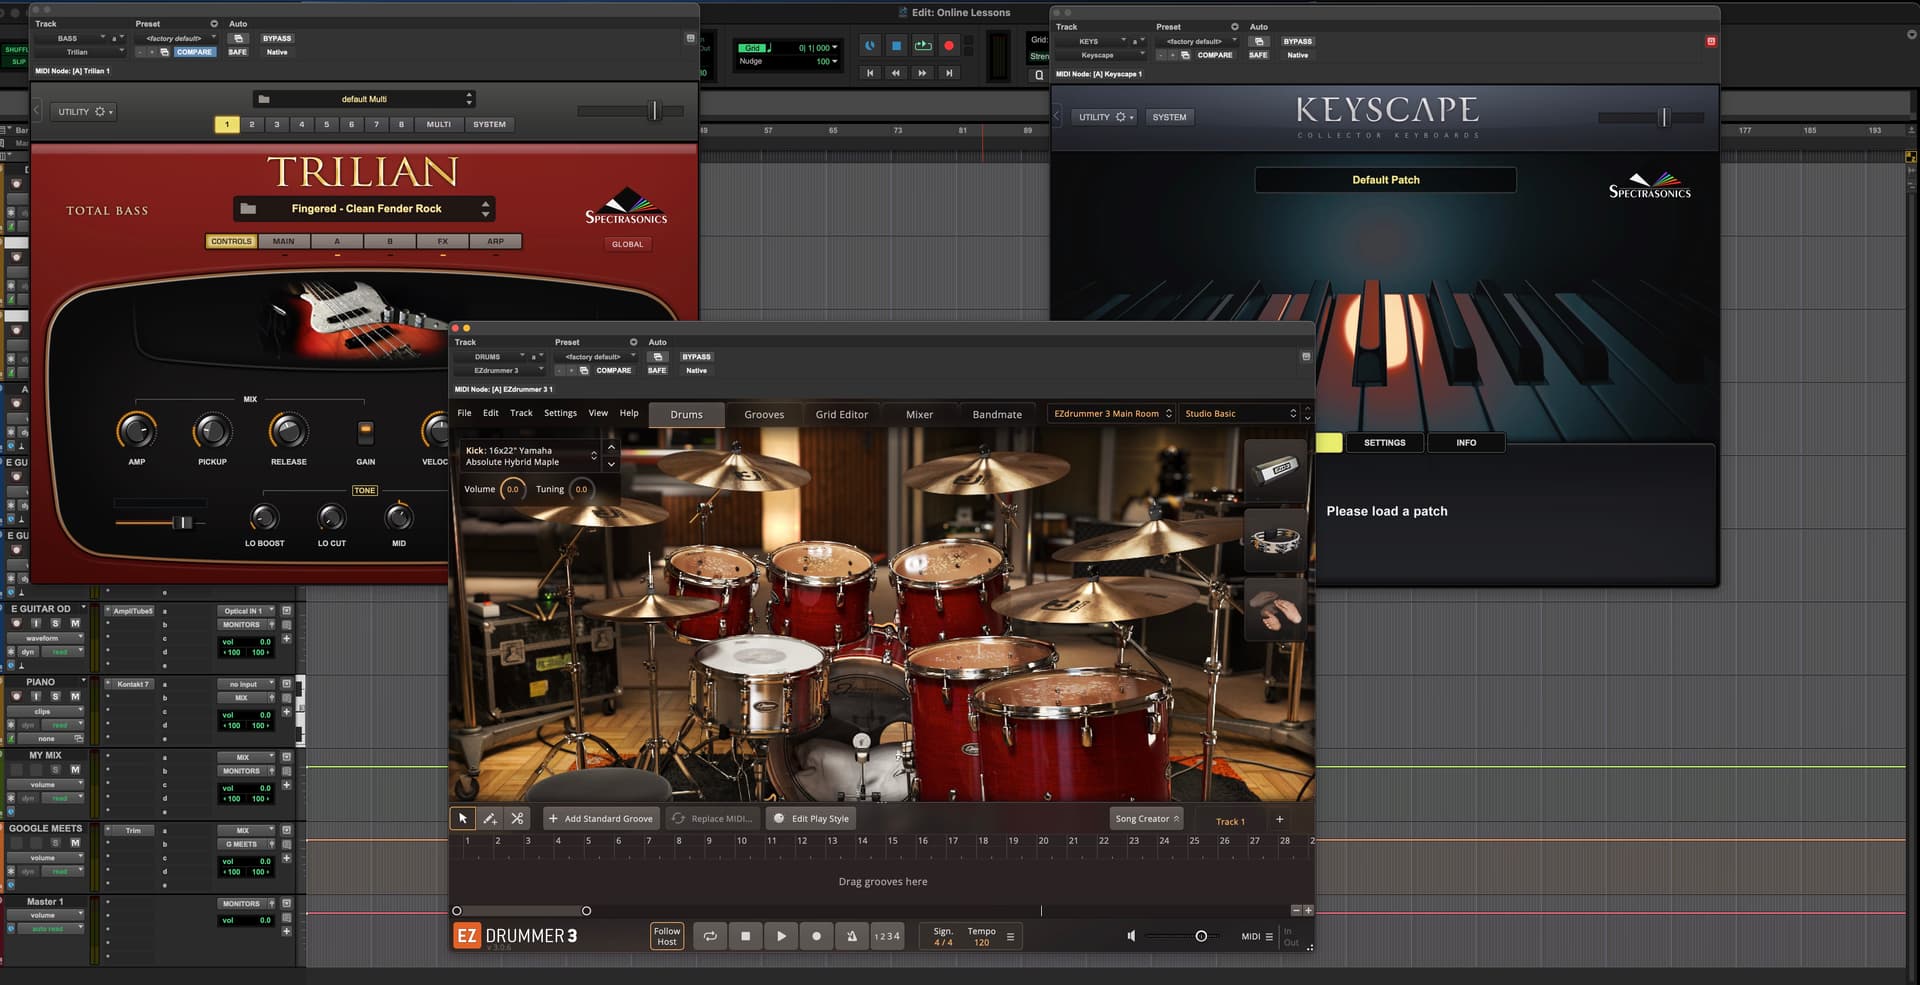Image resolution: width=1920 pixels, height=985 pixels.
Task: Open the Pro Tools grid value dropdown
Action: 835,48
